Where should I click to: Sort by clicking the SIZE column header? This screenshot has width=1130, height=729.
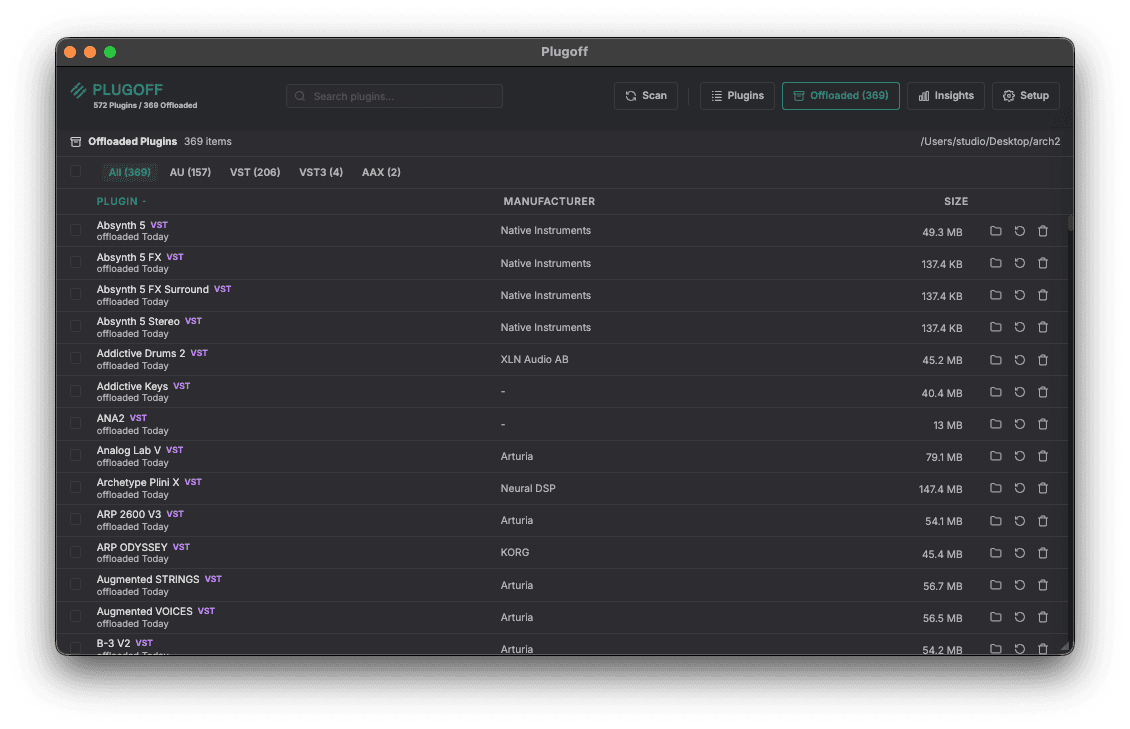pyautogui.click(x=955, y=201)
